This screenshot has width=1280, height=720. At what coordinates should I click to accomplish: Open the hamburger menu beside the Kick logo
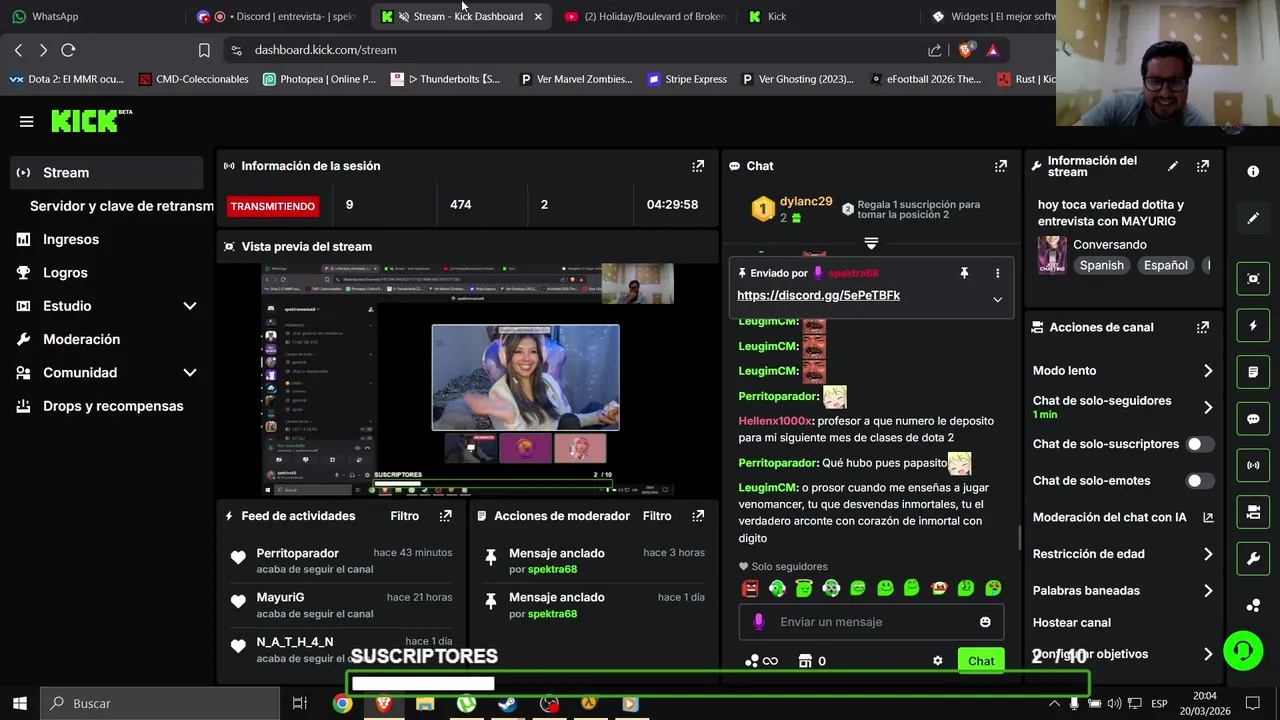(x=26, y=121)
